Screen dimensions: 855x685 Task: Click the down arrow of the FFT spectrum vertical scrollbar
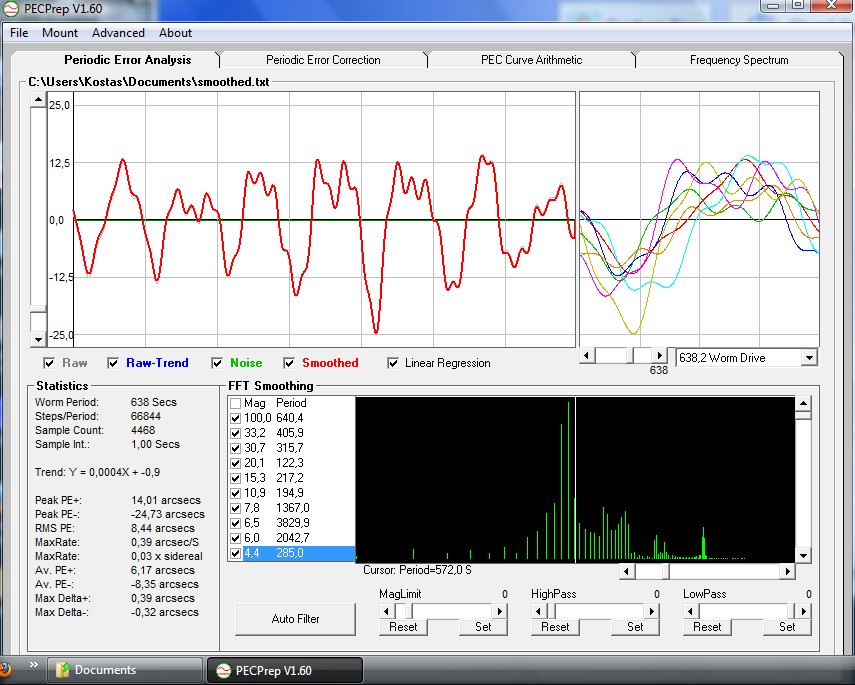click(803, 555)
